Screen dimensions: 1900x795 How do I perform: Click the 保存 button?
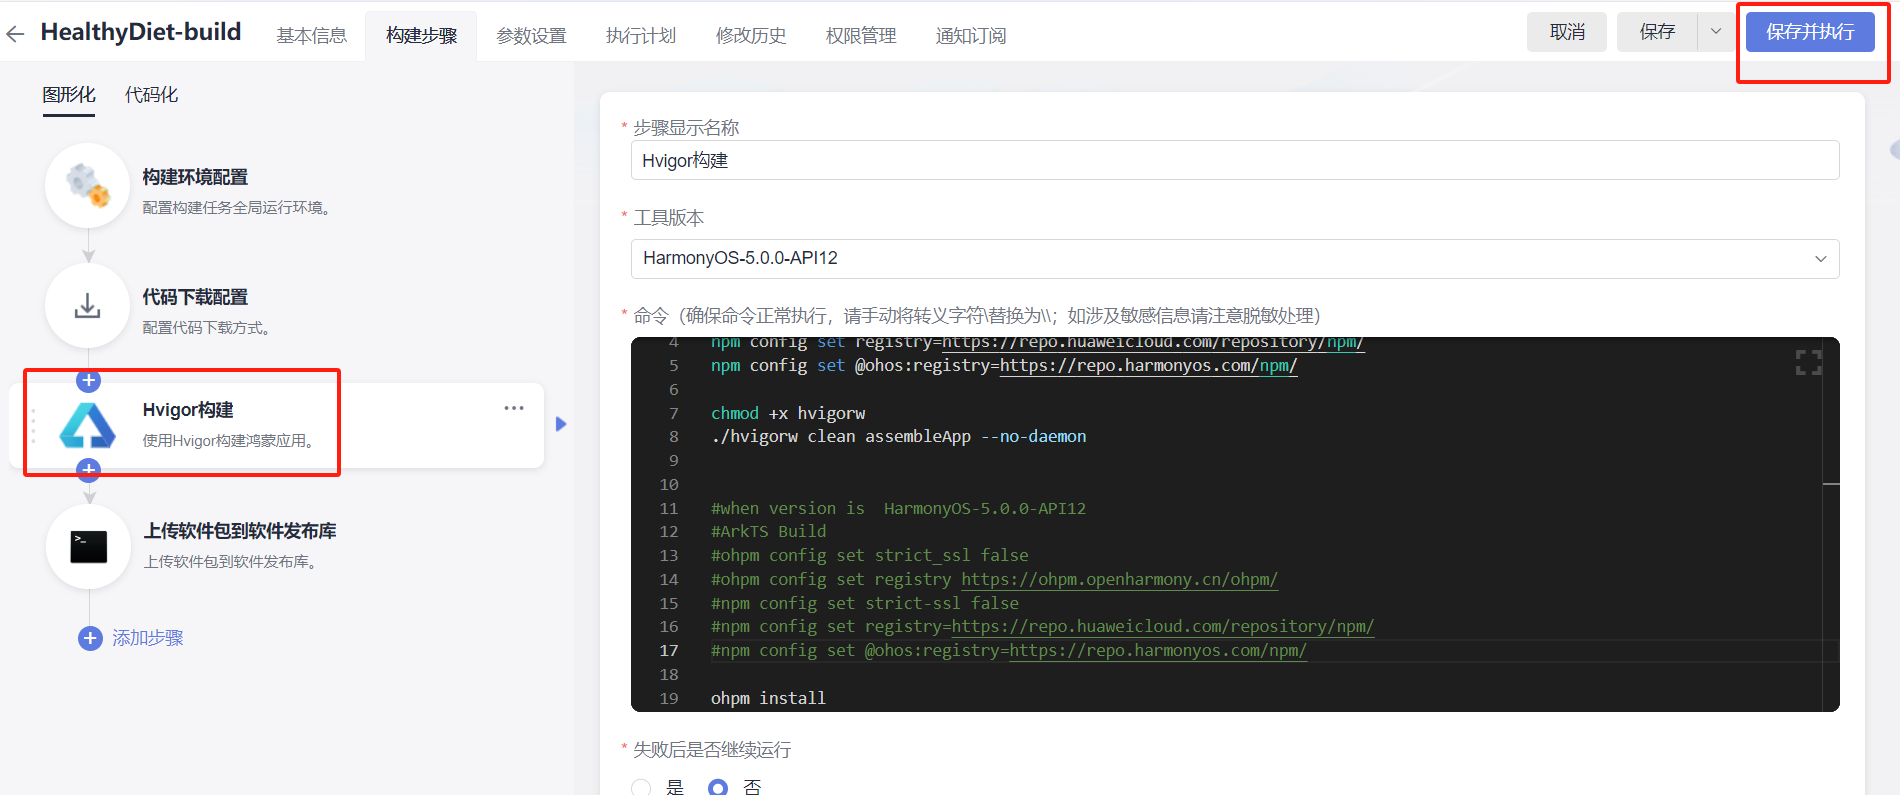(x=1657, y=32)
